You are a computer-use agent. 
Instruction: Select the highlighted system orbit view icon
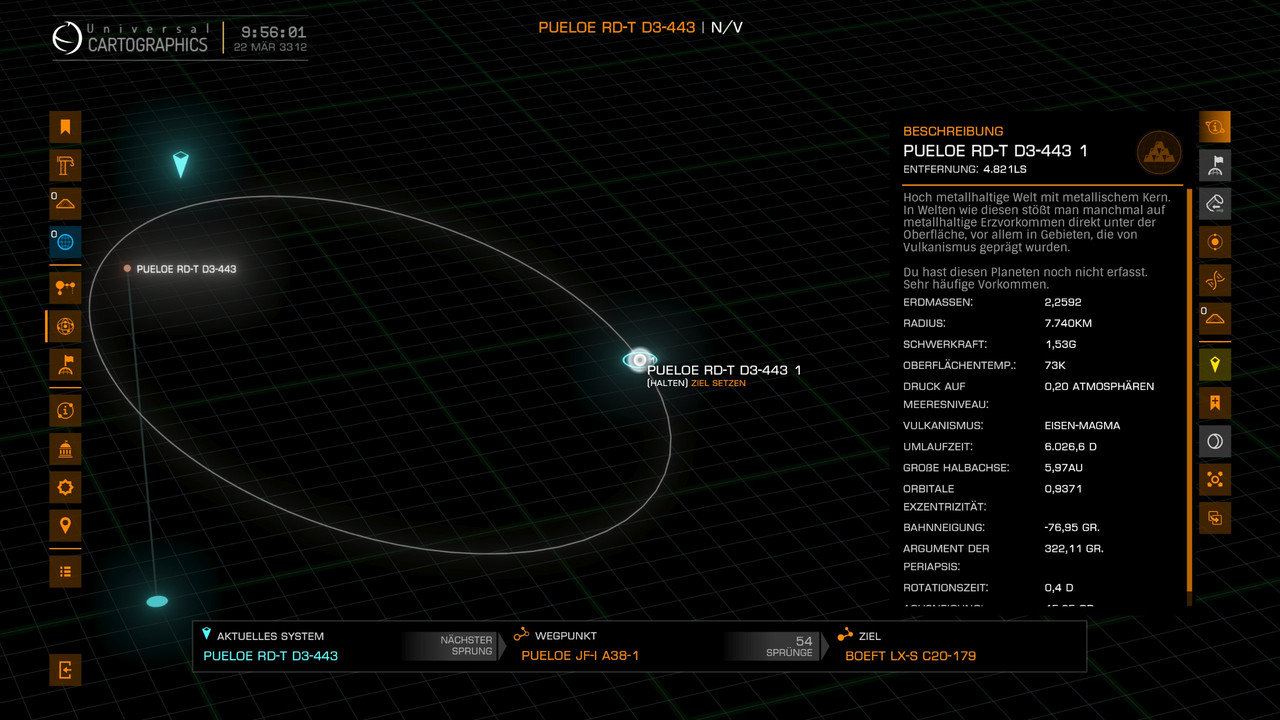65,326
